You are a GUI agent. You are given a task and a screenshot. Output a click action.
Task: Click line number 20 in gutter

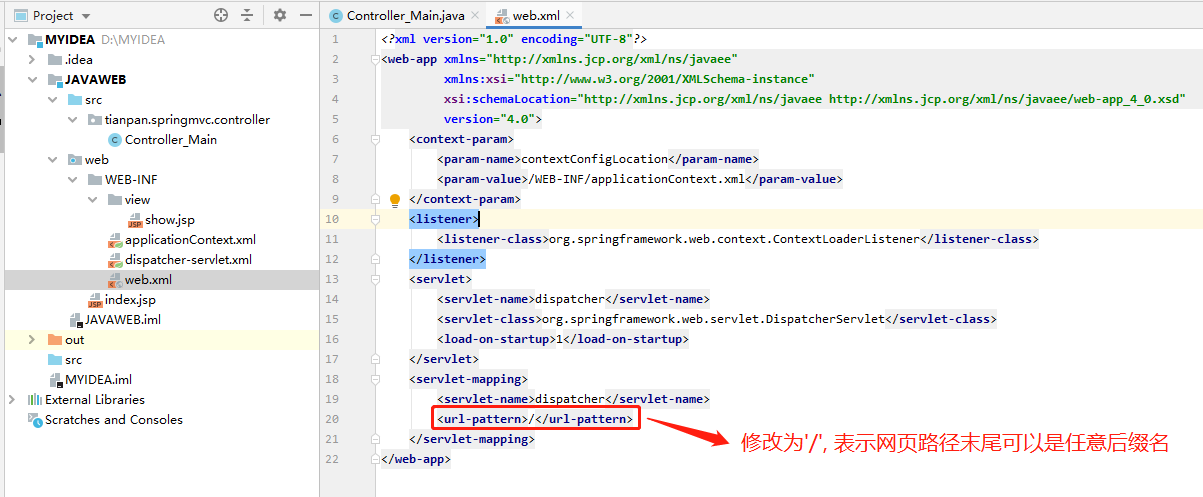click(x=333, y=419)
